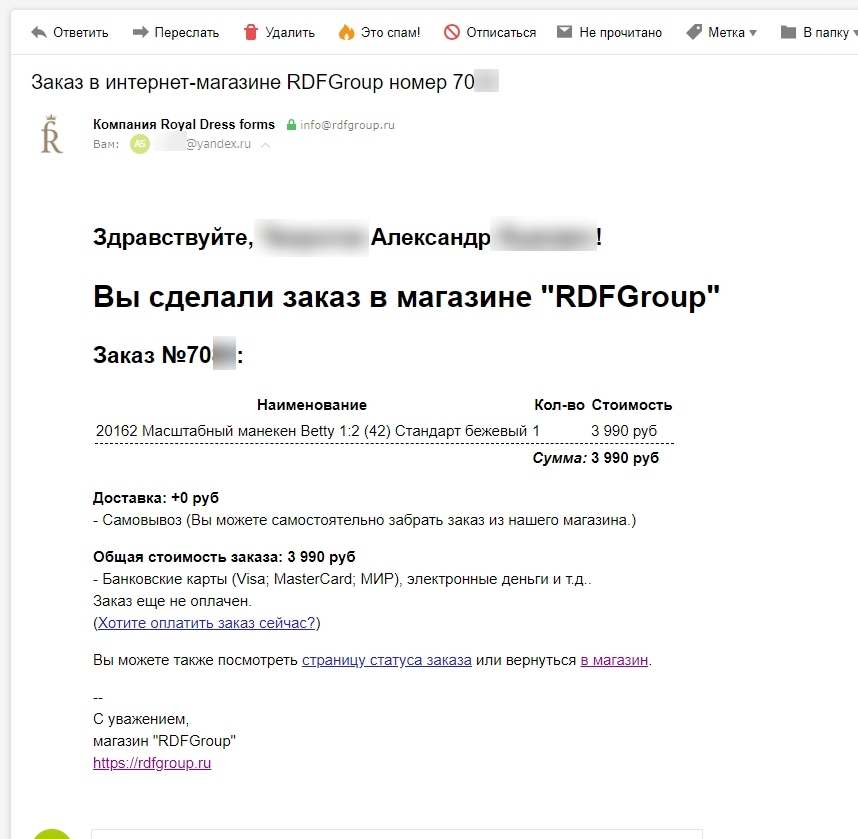Click the Самовывоз delivery description
The image size is (858, 839).
coord(364,520)
